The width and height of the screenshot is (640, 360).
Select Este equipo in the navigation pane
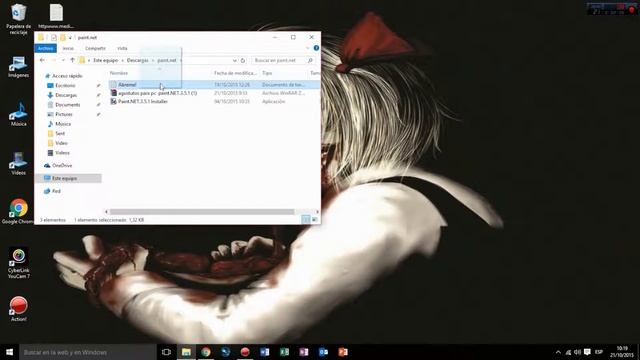[64, 178]
